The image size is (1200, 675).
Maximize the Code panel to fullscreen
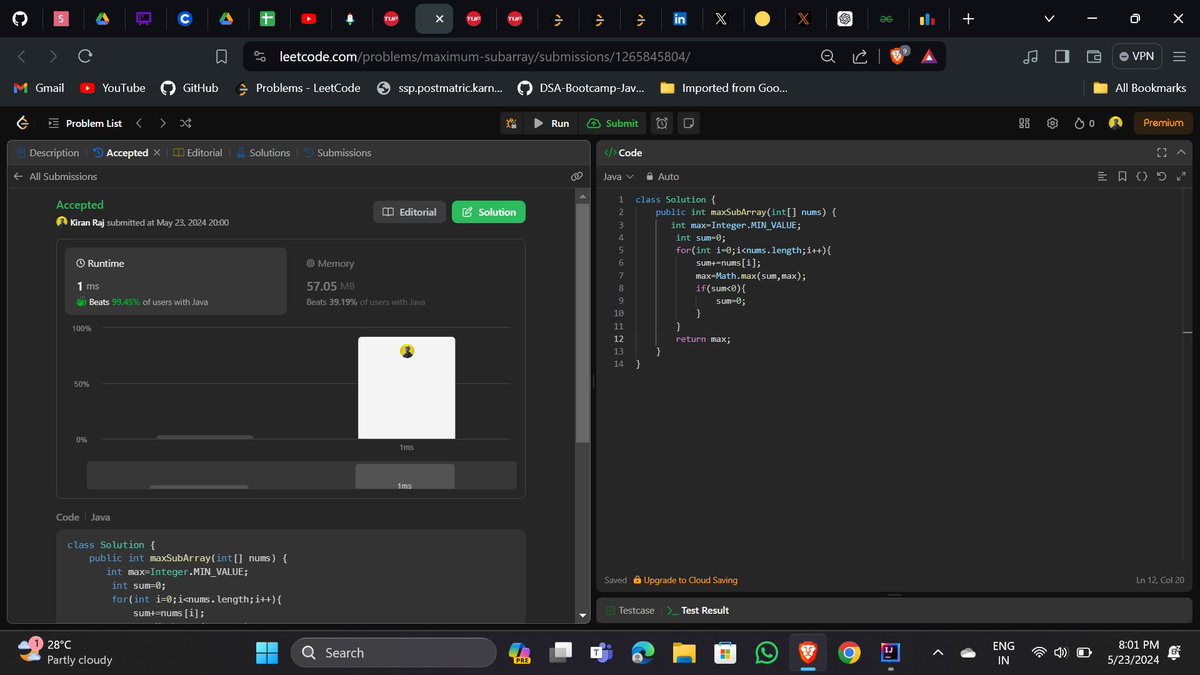(x=1162, y=153)
